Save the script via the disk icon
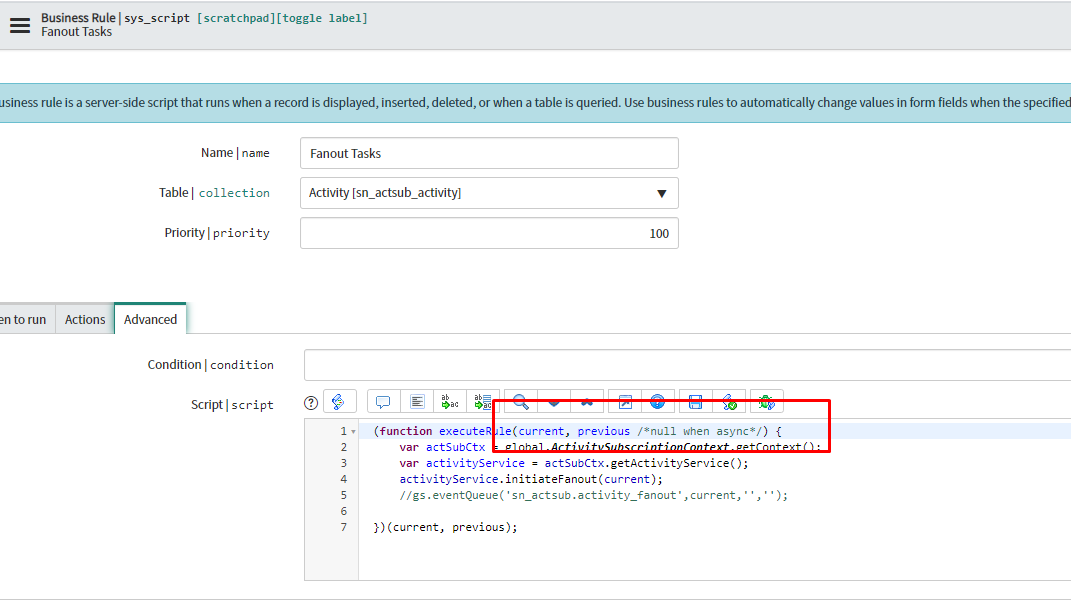Screen dimensions: 1071x603 pyautogui.click(x=694, y=401)
